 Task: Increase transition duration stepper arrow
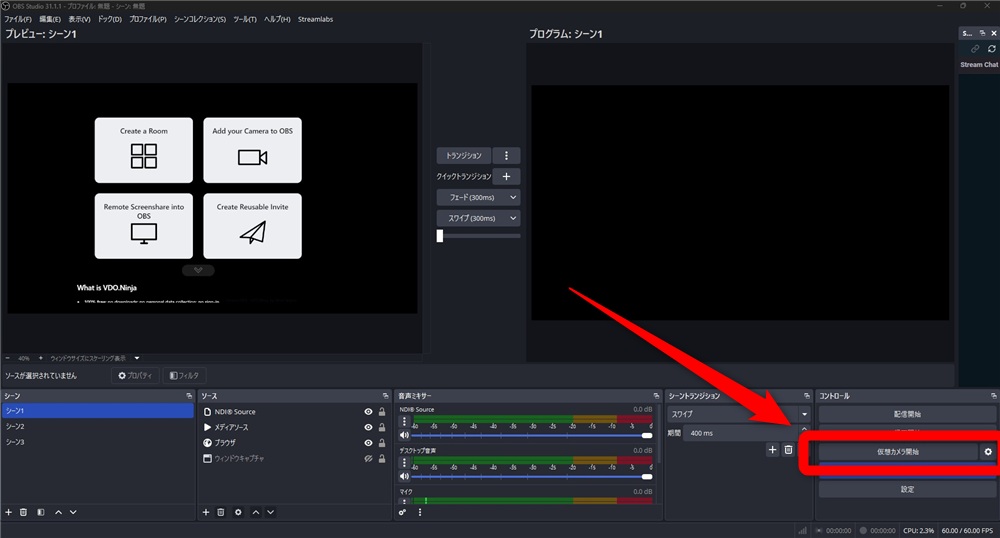pyautogui.click(x=804, y=430)
